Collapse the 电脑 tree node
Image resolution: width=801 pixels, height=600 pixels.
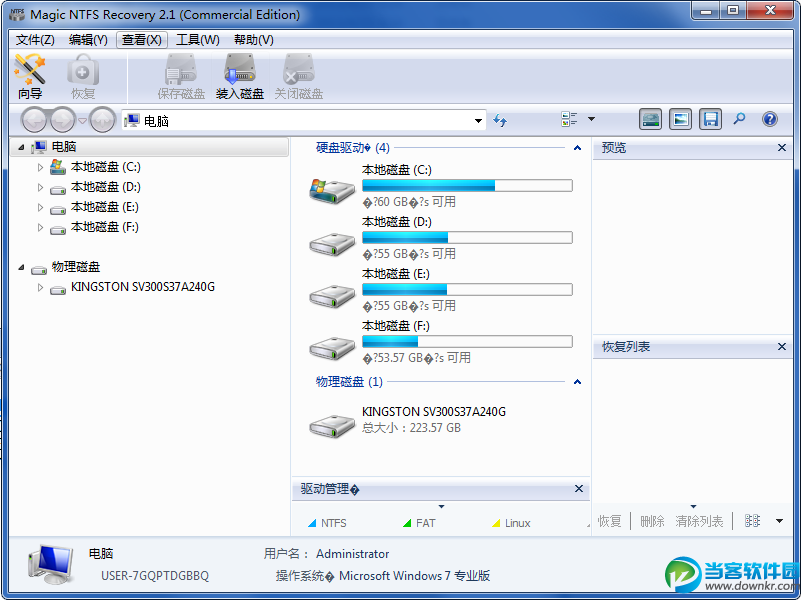click(21, 148)
